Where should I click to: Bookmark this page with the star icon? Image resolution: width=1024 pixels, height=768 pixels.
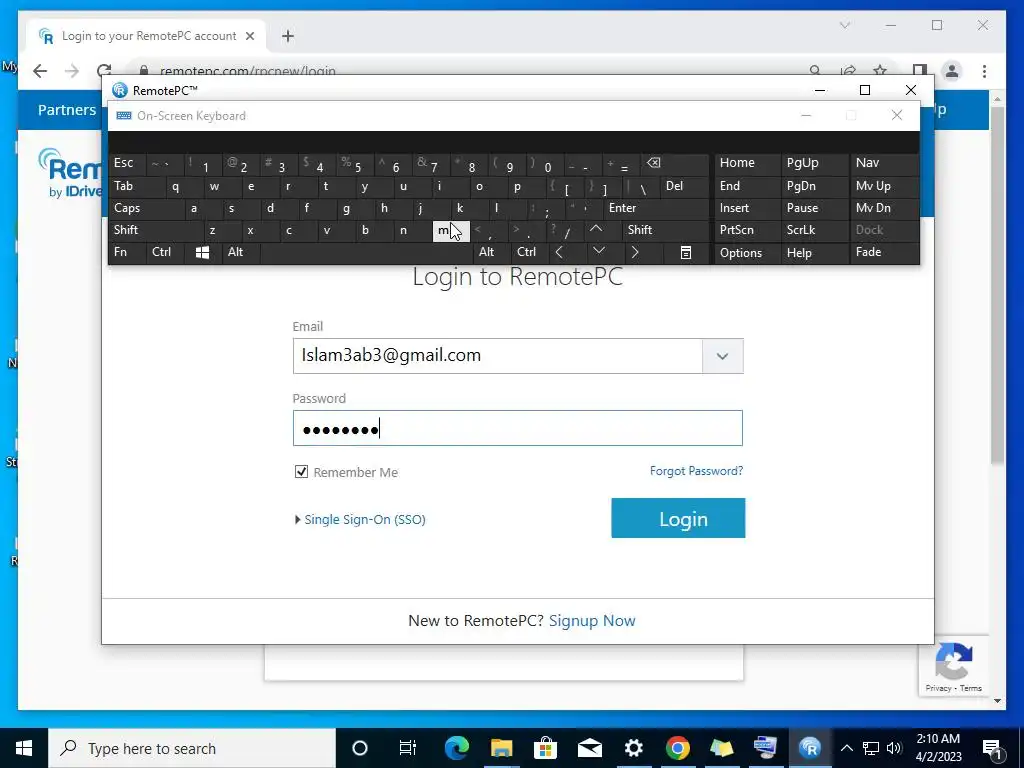[x=880, y=71]
